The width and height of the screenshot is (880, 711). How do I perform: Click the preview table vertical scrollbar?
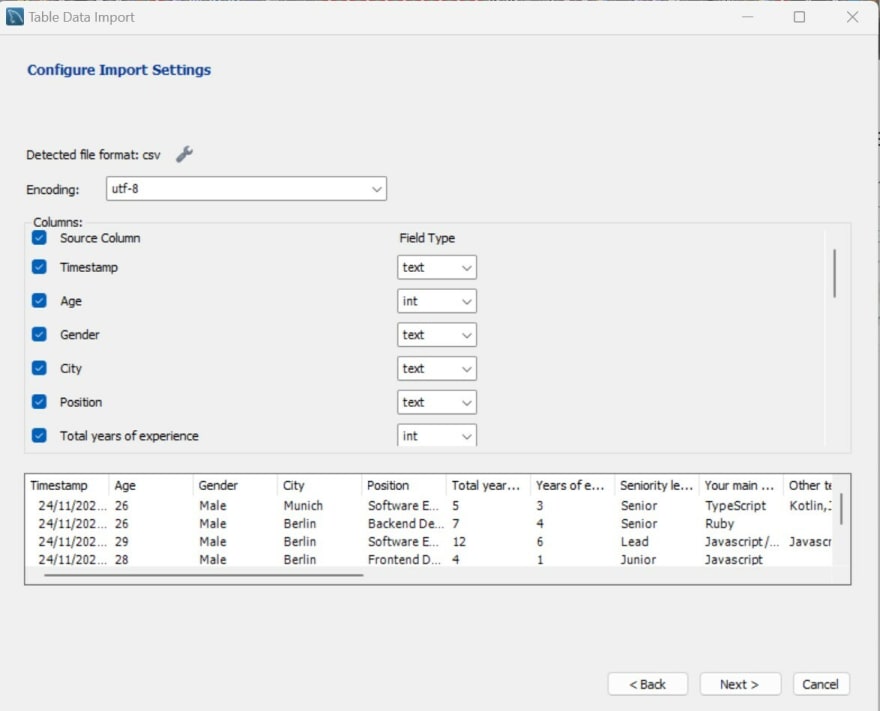841,509
